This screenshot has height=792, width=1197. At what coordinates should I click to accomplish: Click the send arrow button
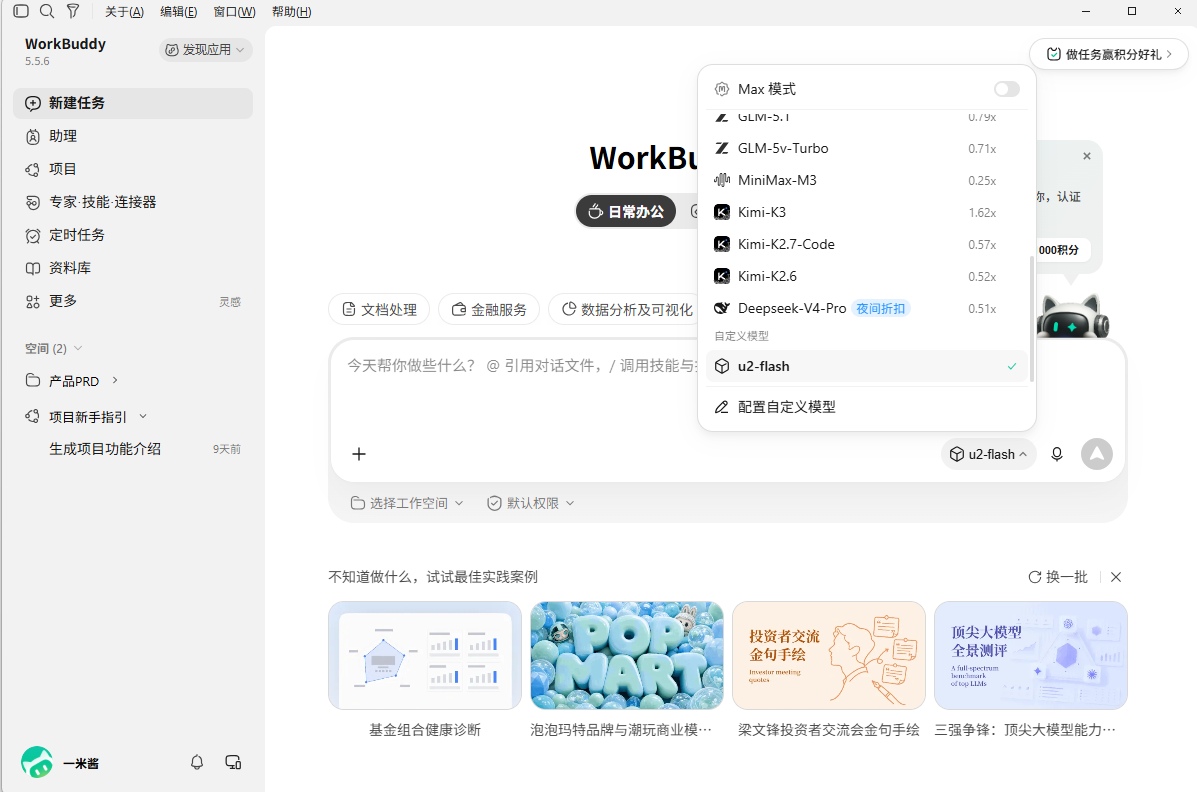click(1097, 454)
